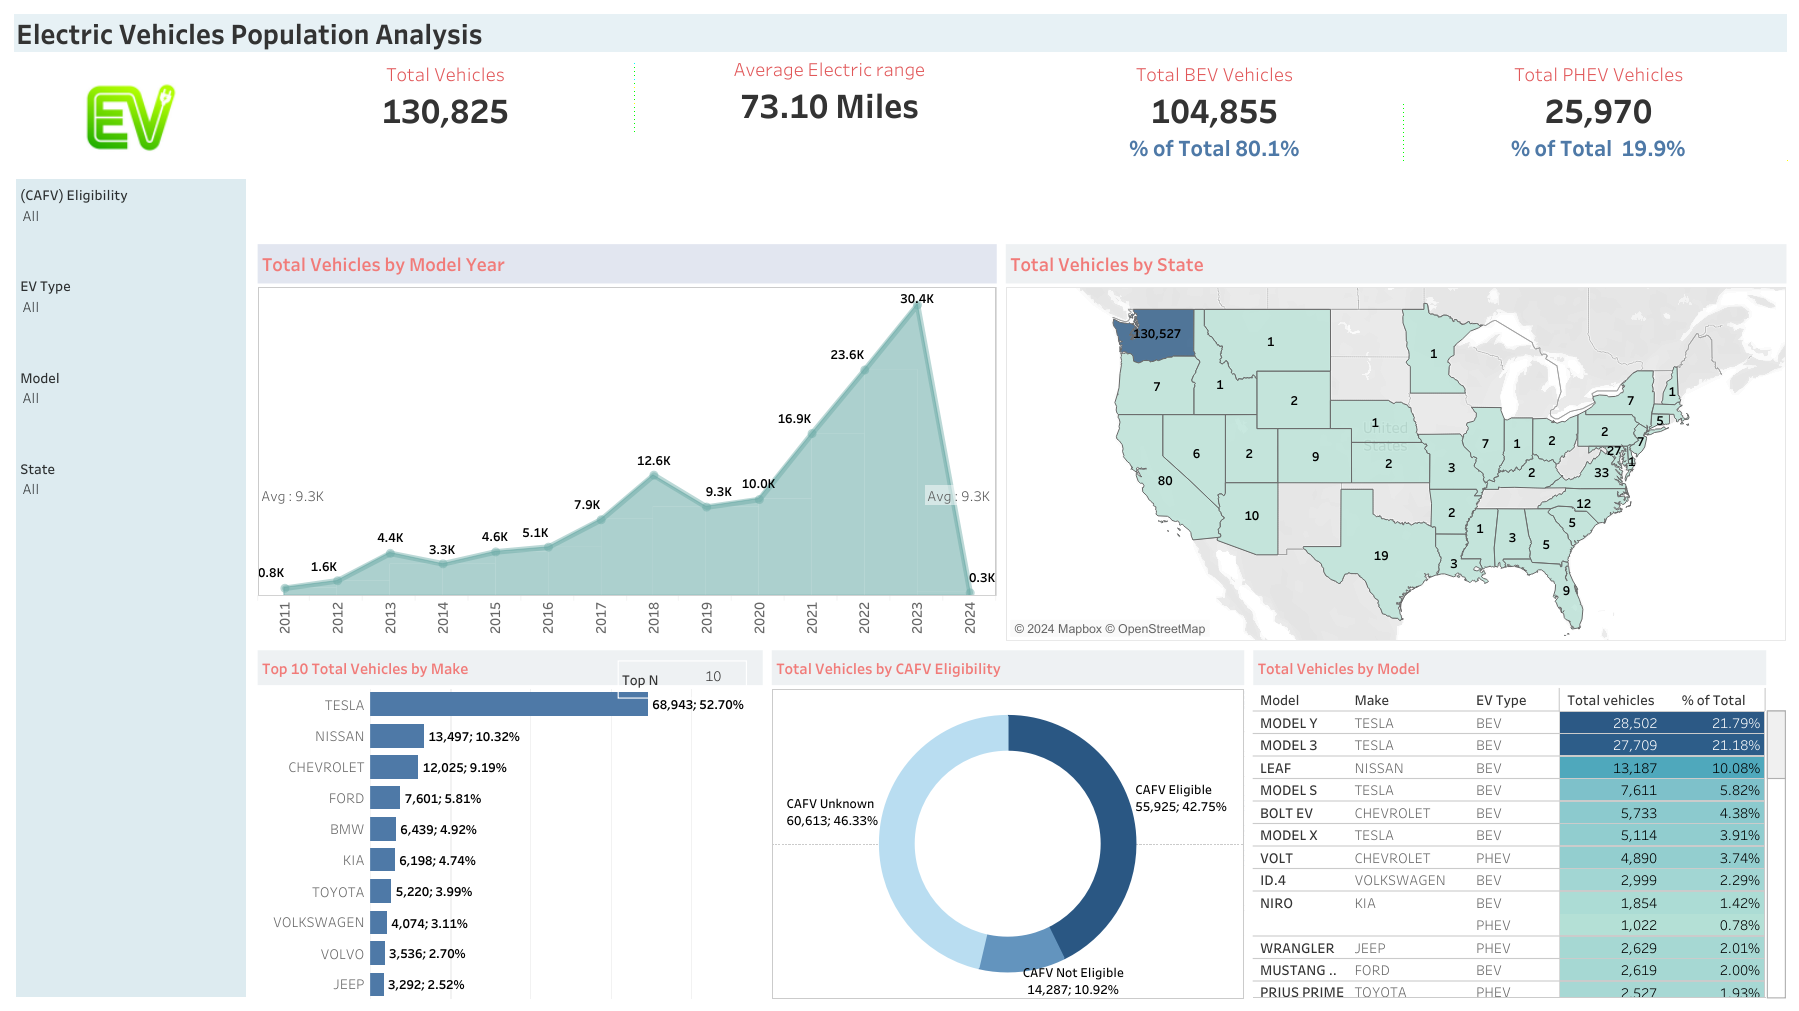The image size is (1799, 1011).
Task: Select the MODEL 3 row in model table
Action: click(1509, 745)
